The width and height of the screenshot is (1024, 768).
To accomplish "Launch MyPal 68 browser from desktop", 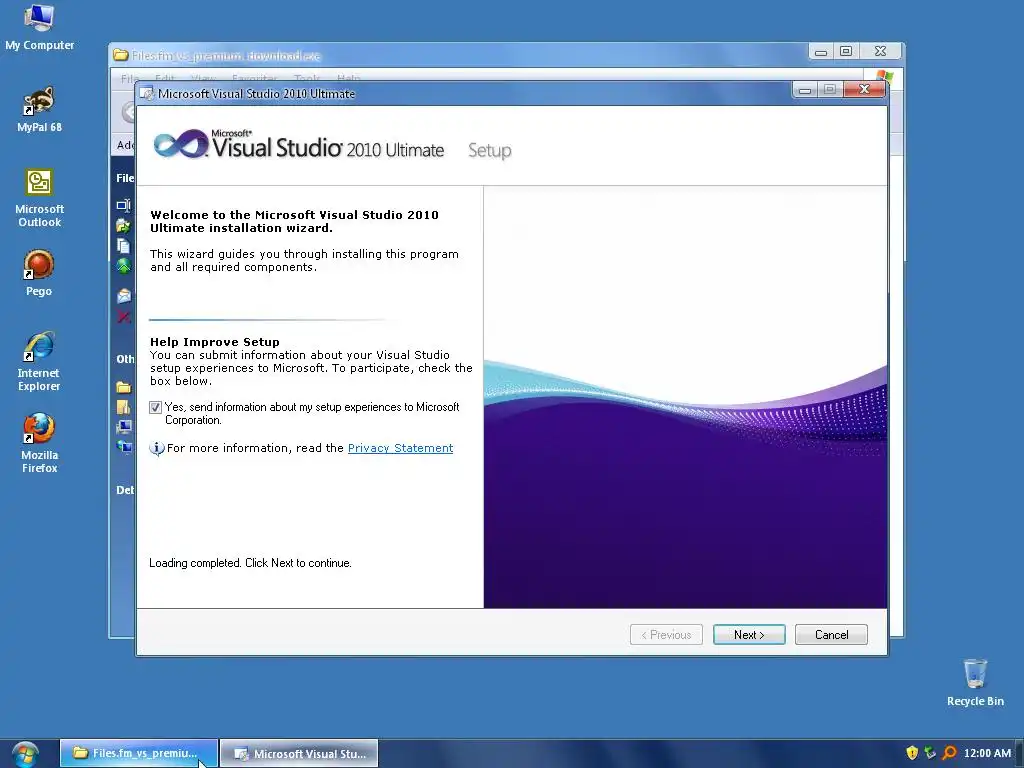I will click(39, 110).
